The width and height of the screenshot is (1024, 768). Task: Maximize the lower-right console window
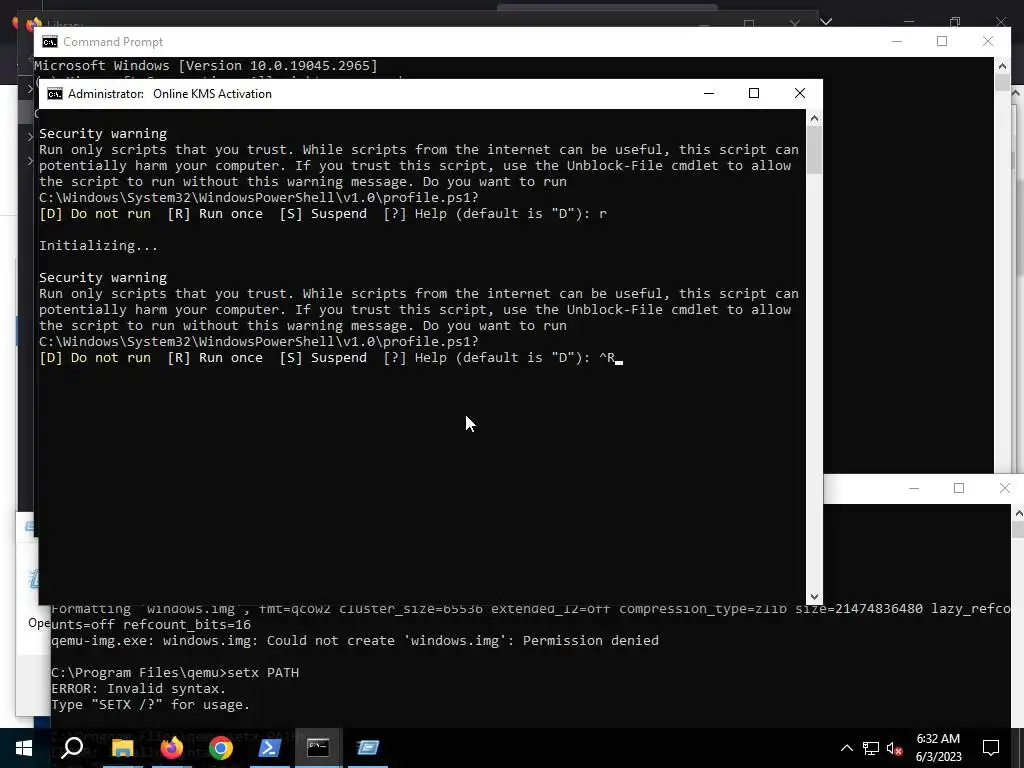click(x=959, y=488)
